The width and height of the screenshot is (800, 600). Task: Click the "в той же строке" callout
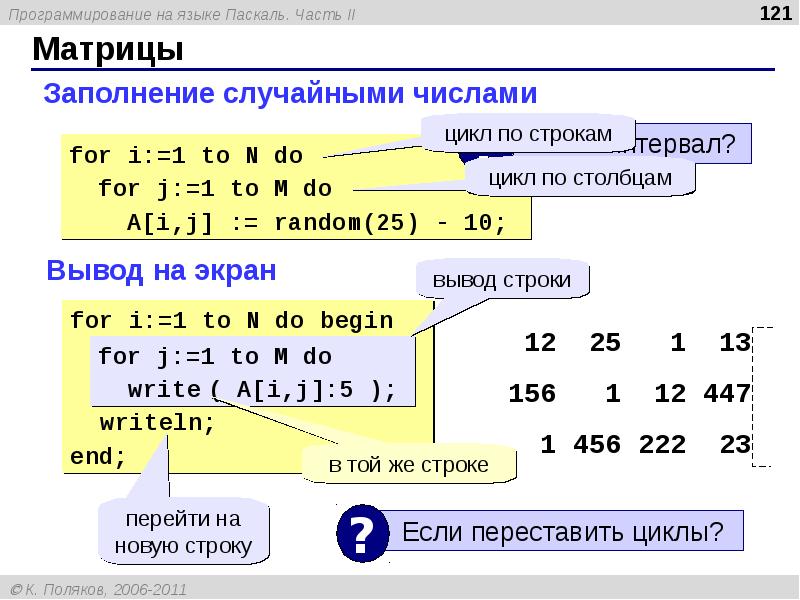click(410, 465)
